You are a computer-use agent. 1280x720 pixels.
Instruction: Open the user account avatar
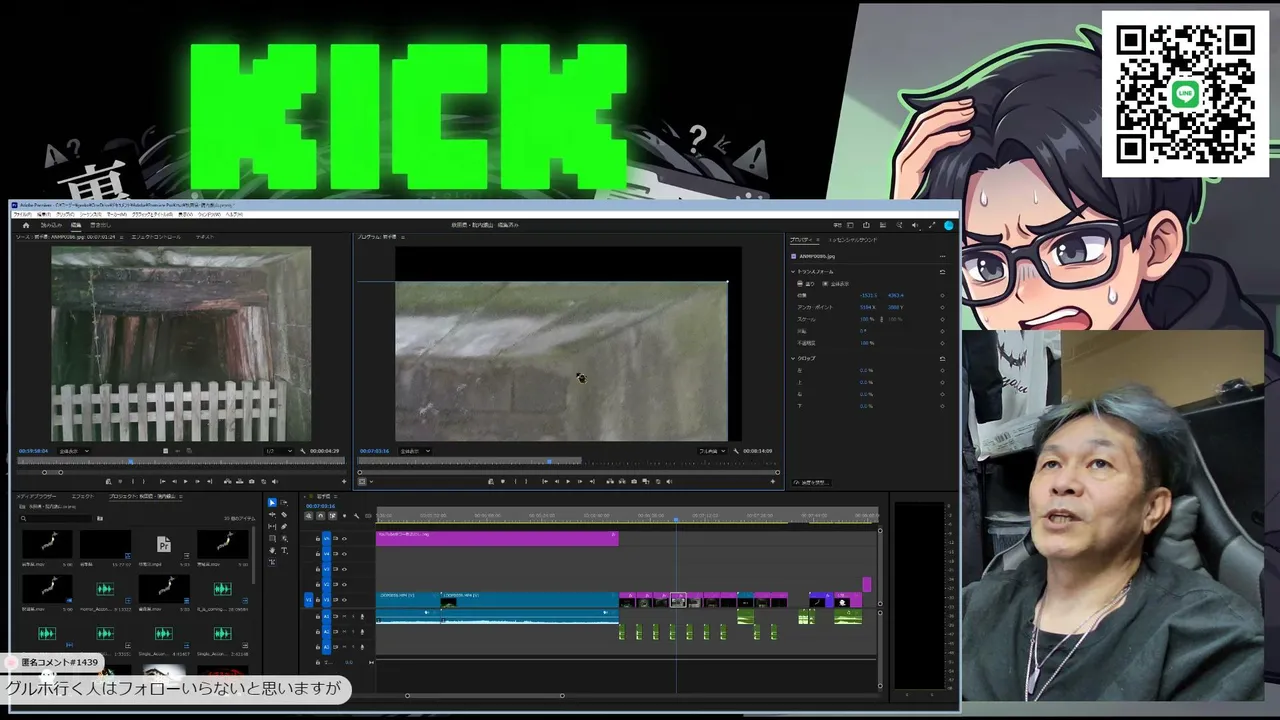click(x=949, y=225)
